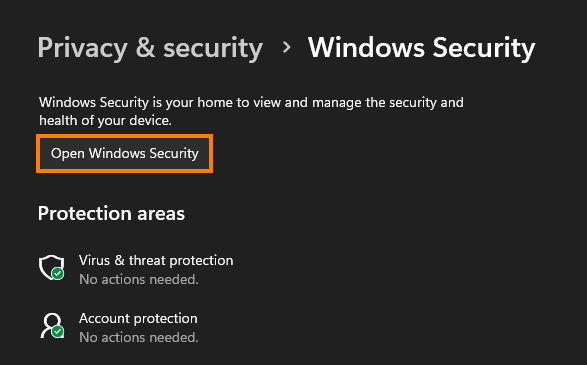Open Windows Security button
The width and height of the screenshot is (587, 365).
[125, 153]
